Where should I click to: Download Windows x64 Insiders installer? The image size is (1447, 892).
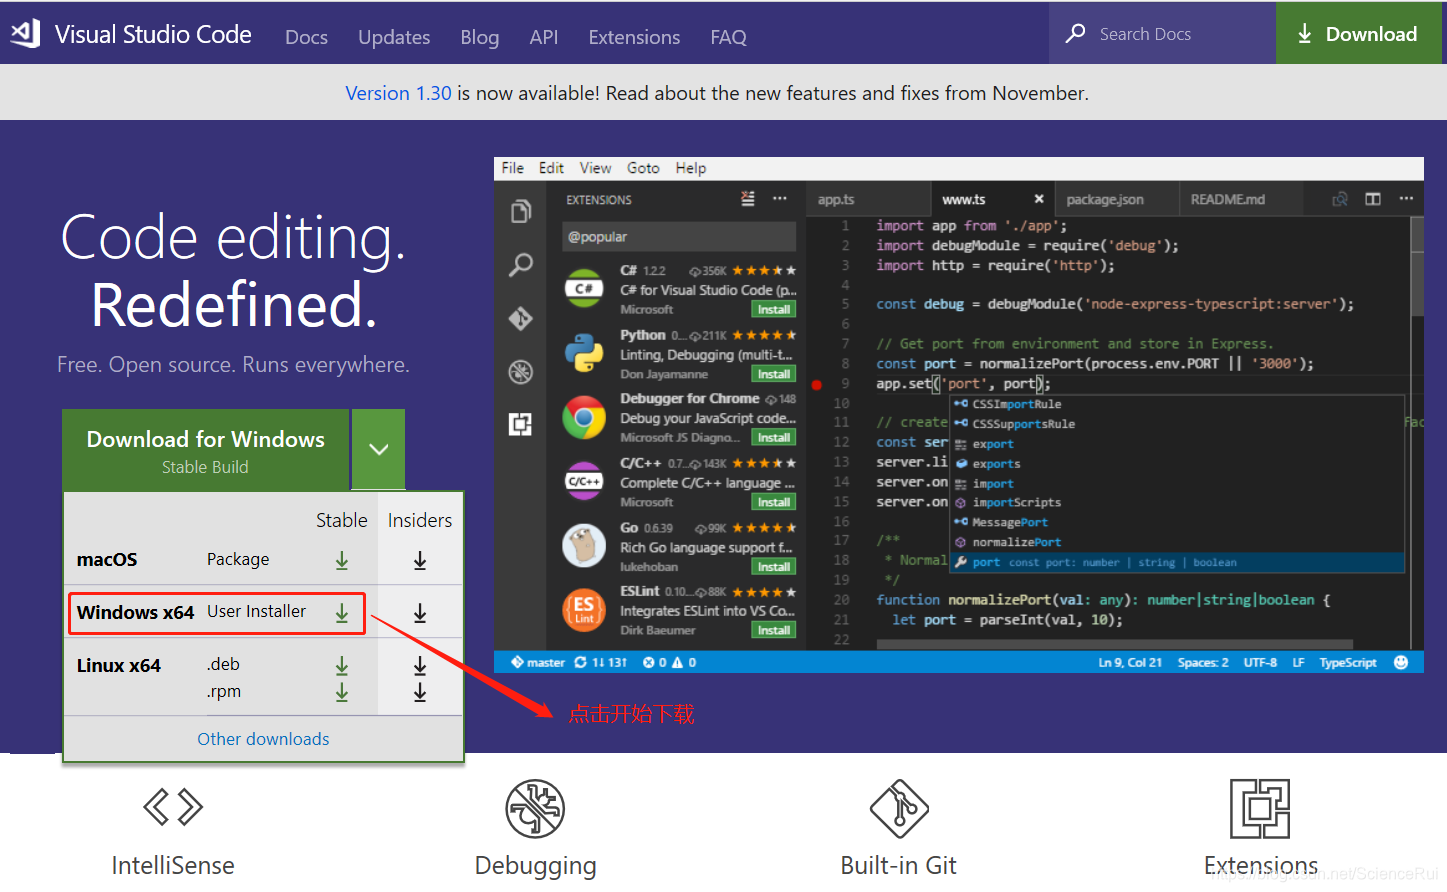(420, 613)
